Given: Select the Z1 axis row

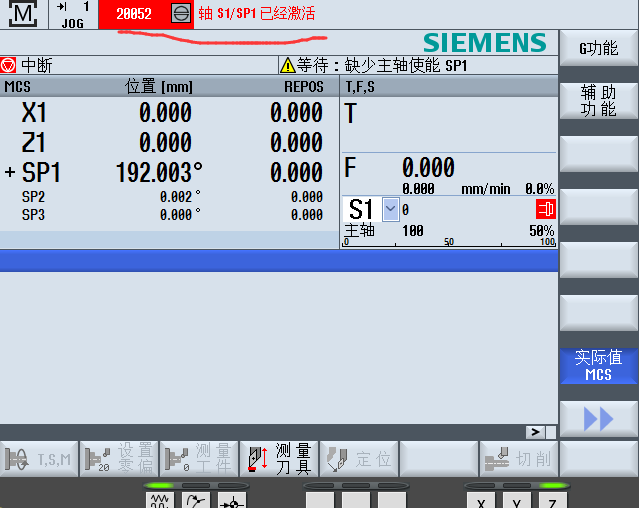Looking at the screenshot, I should tap(170, 143).
